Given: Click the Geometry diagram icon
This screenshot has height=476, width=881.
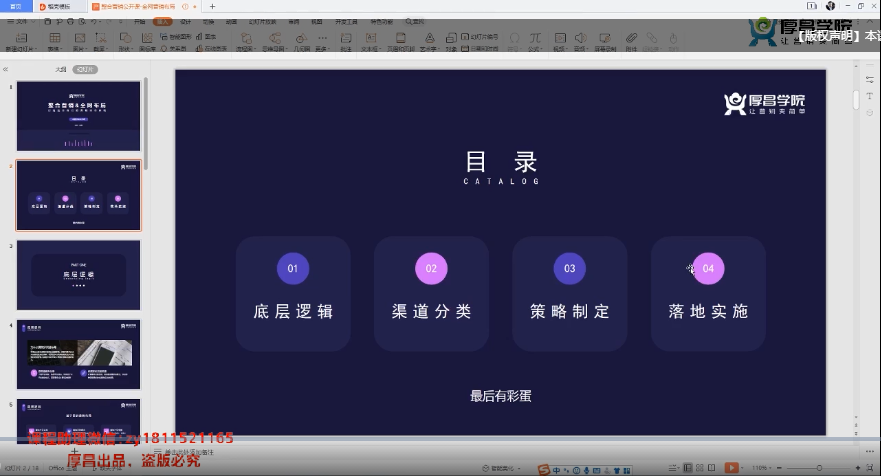Looking at the screenshot, I should 301,39.
